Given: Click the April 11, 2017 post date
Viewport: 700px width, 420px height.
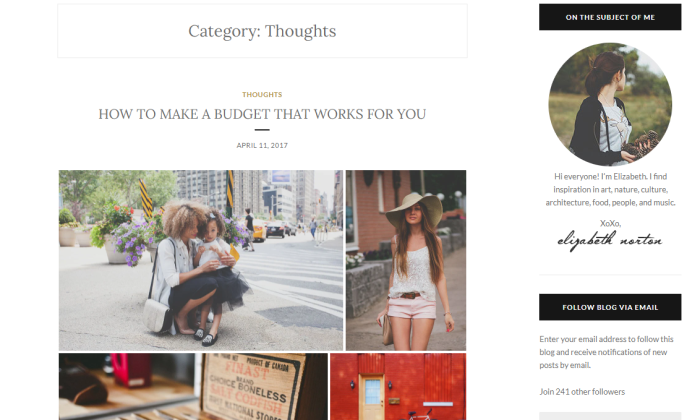Looking at the screenshot, I should [262, 146].
